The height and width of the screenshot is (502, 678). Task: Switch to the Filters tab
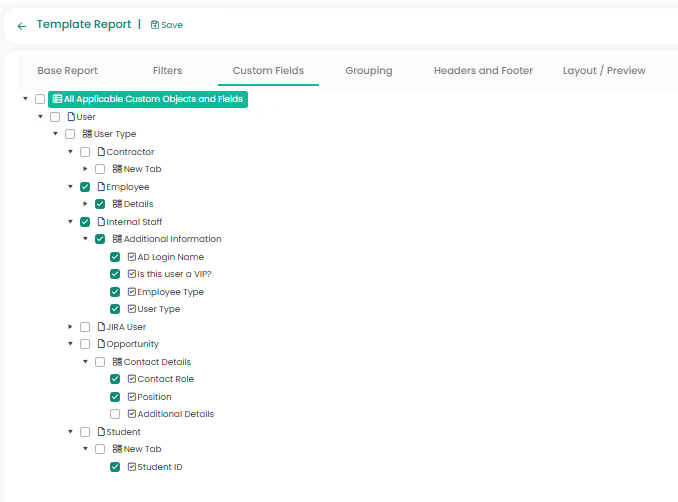click(167, 71)
